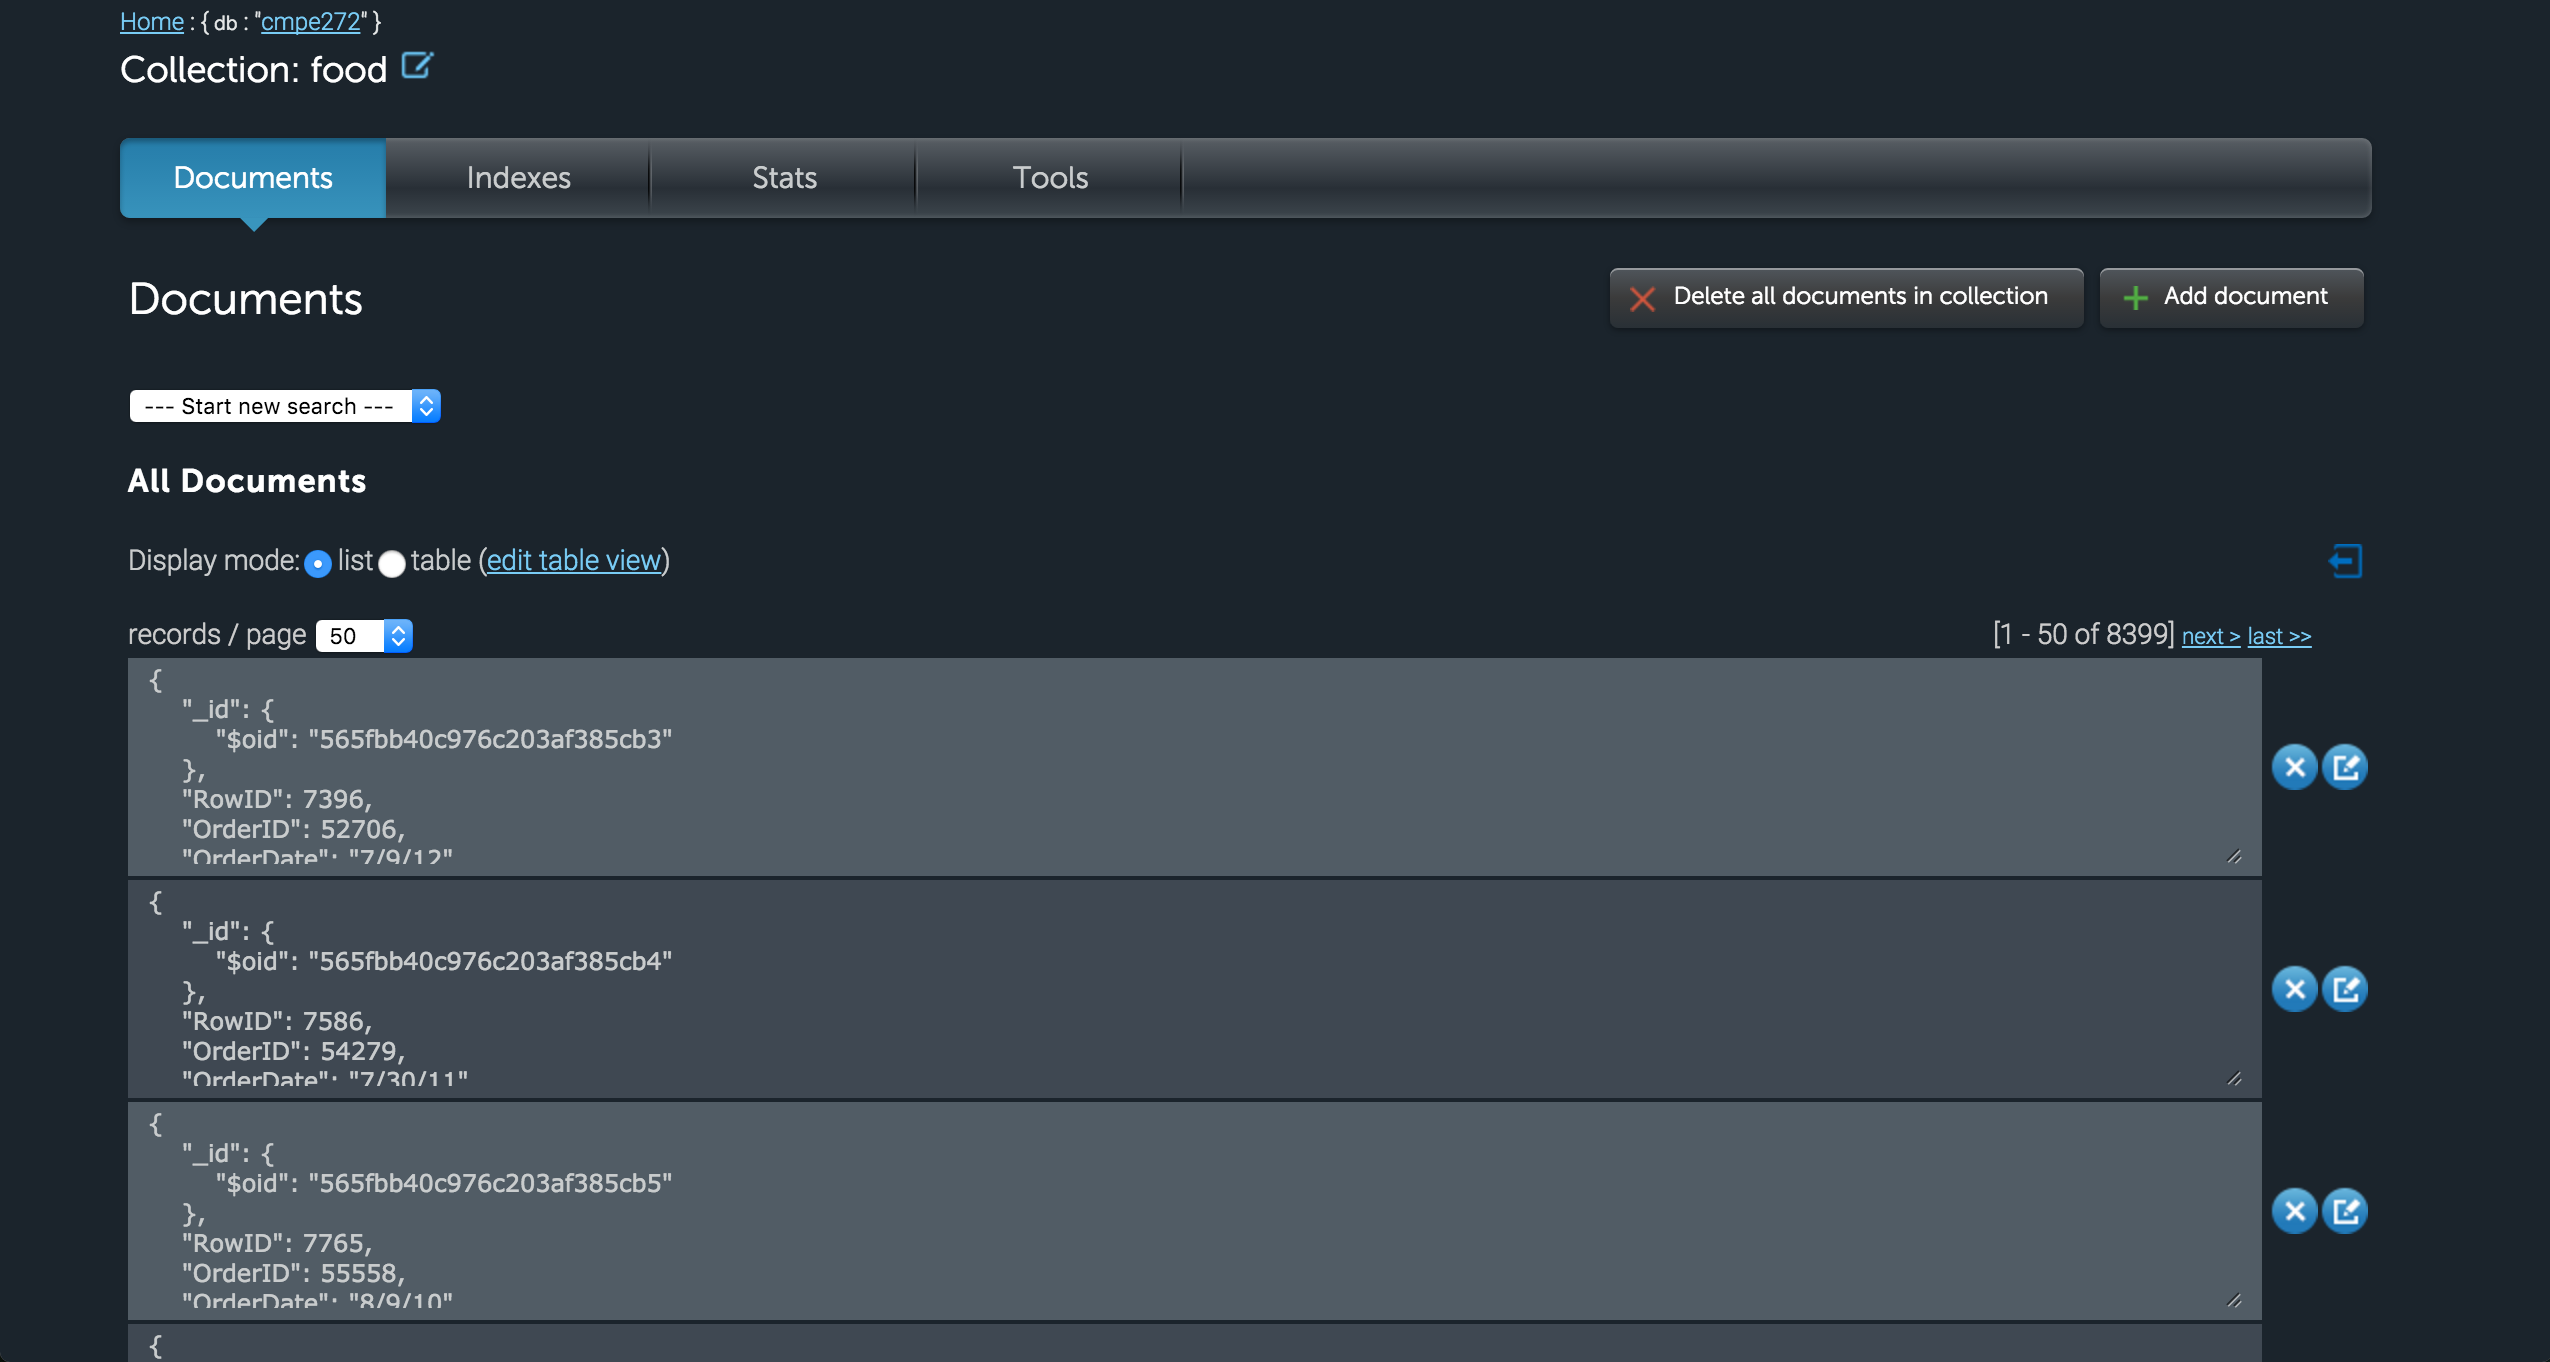Open the edit table view link

coord(574,561)
